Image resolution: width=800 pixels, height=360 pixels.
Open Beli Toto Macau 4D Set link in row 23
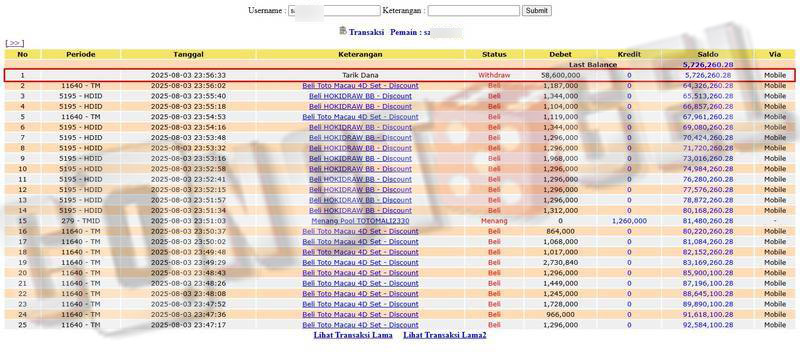(x=360, y=304)
